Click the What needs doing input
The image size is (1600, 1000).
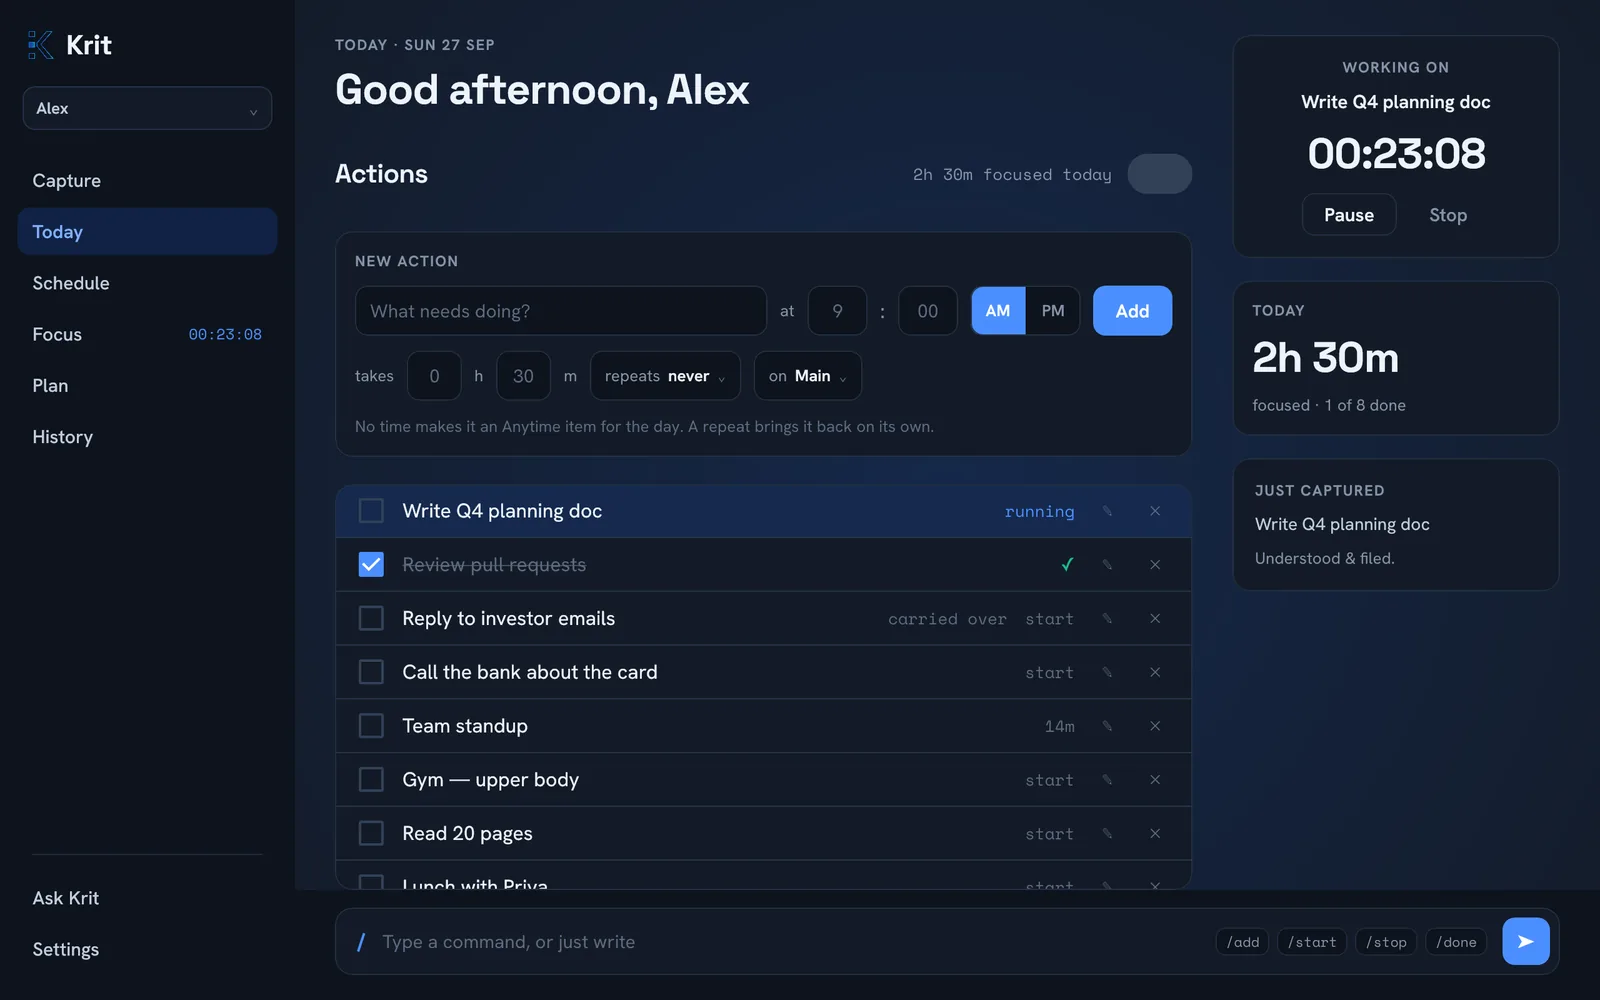click(x=561, y=311)
